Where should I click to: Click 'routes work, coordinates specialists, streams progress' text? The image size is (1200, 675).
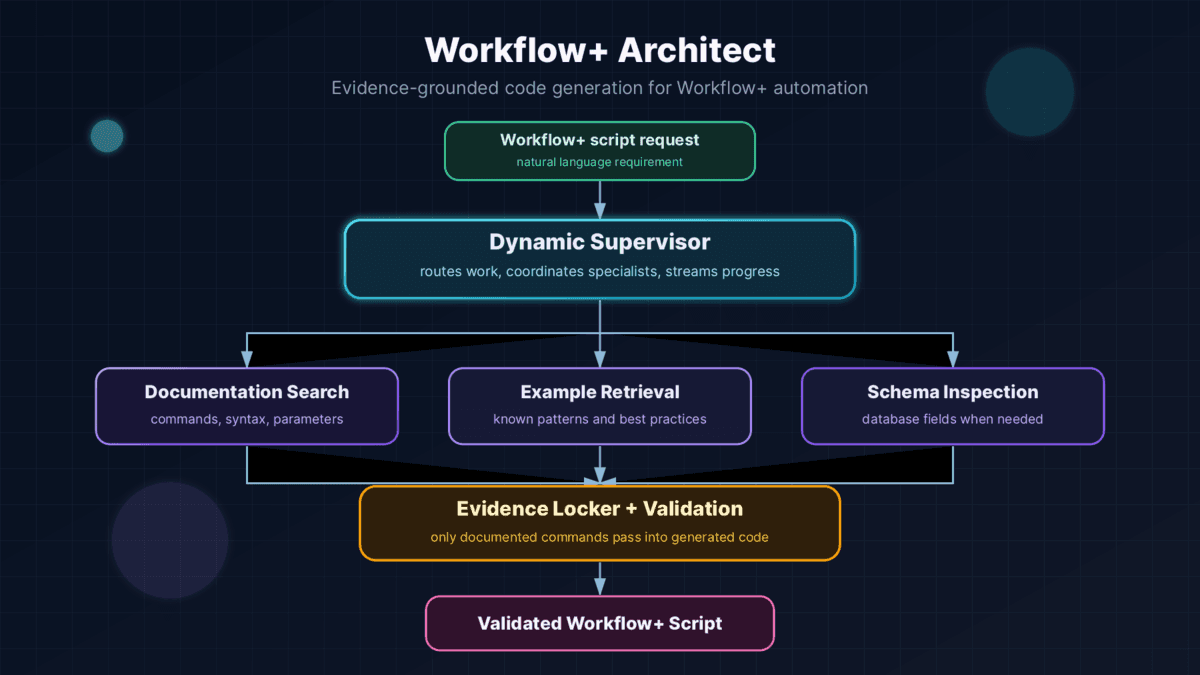tap(600, 272)
